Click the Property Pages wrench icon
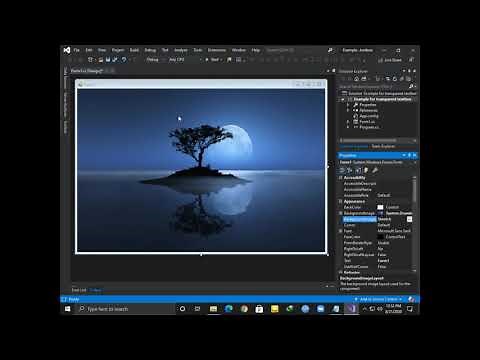Image resolution: width=480 pixels, height=360 pixels. (375, 170)
